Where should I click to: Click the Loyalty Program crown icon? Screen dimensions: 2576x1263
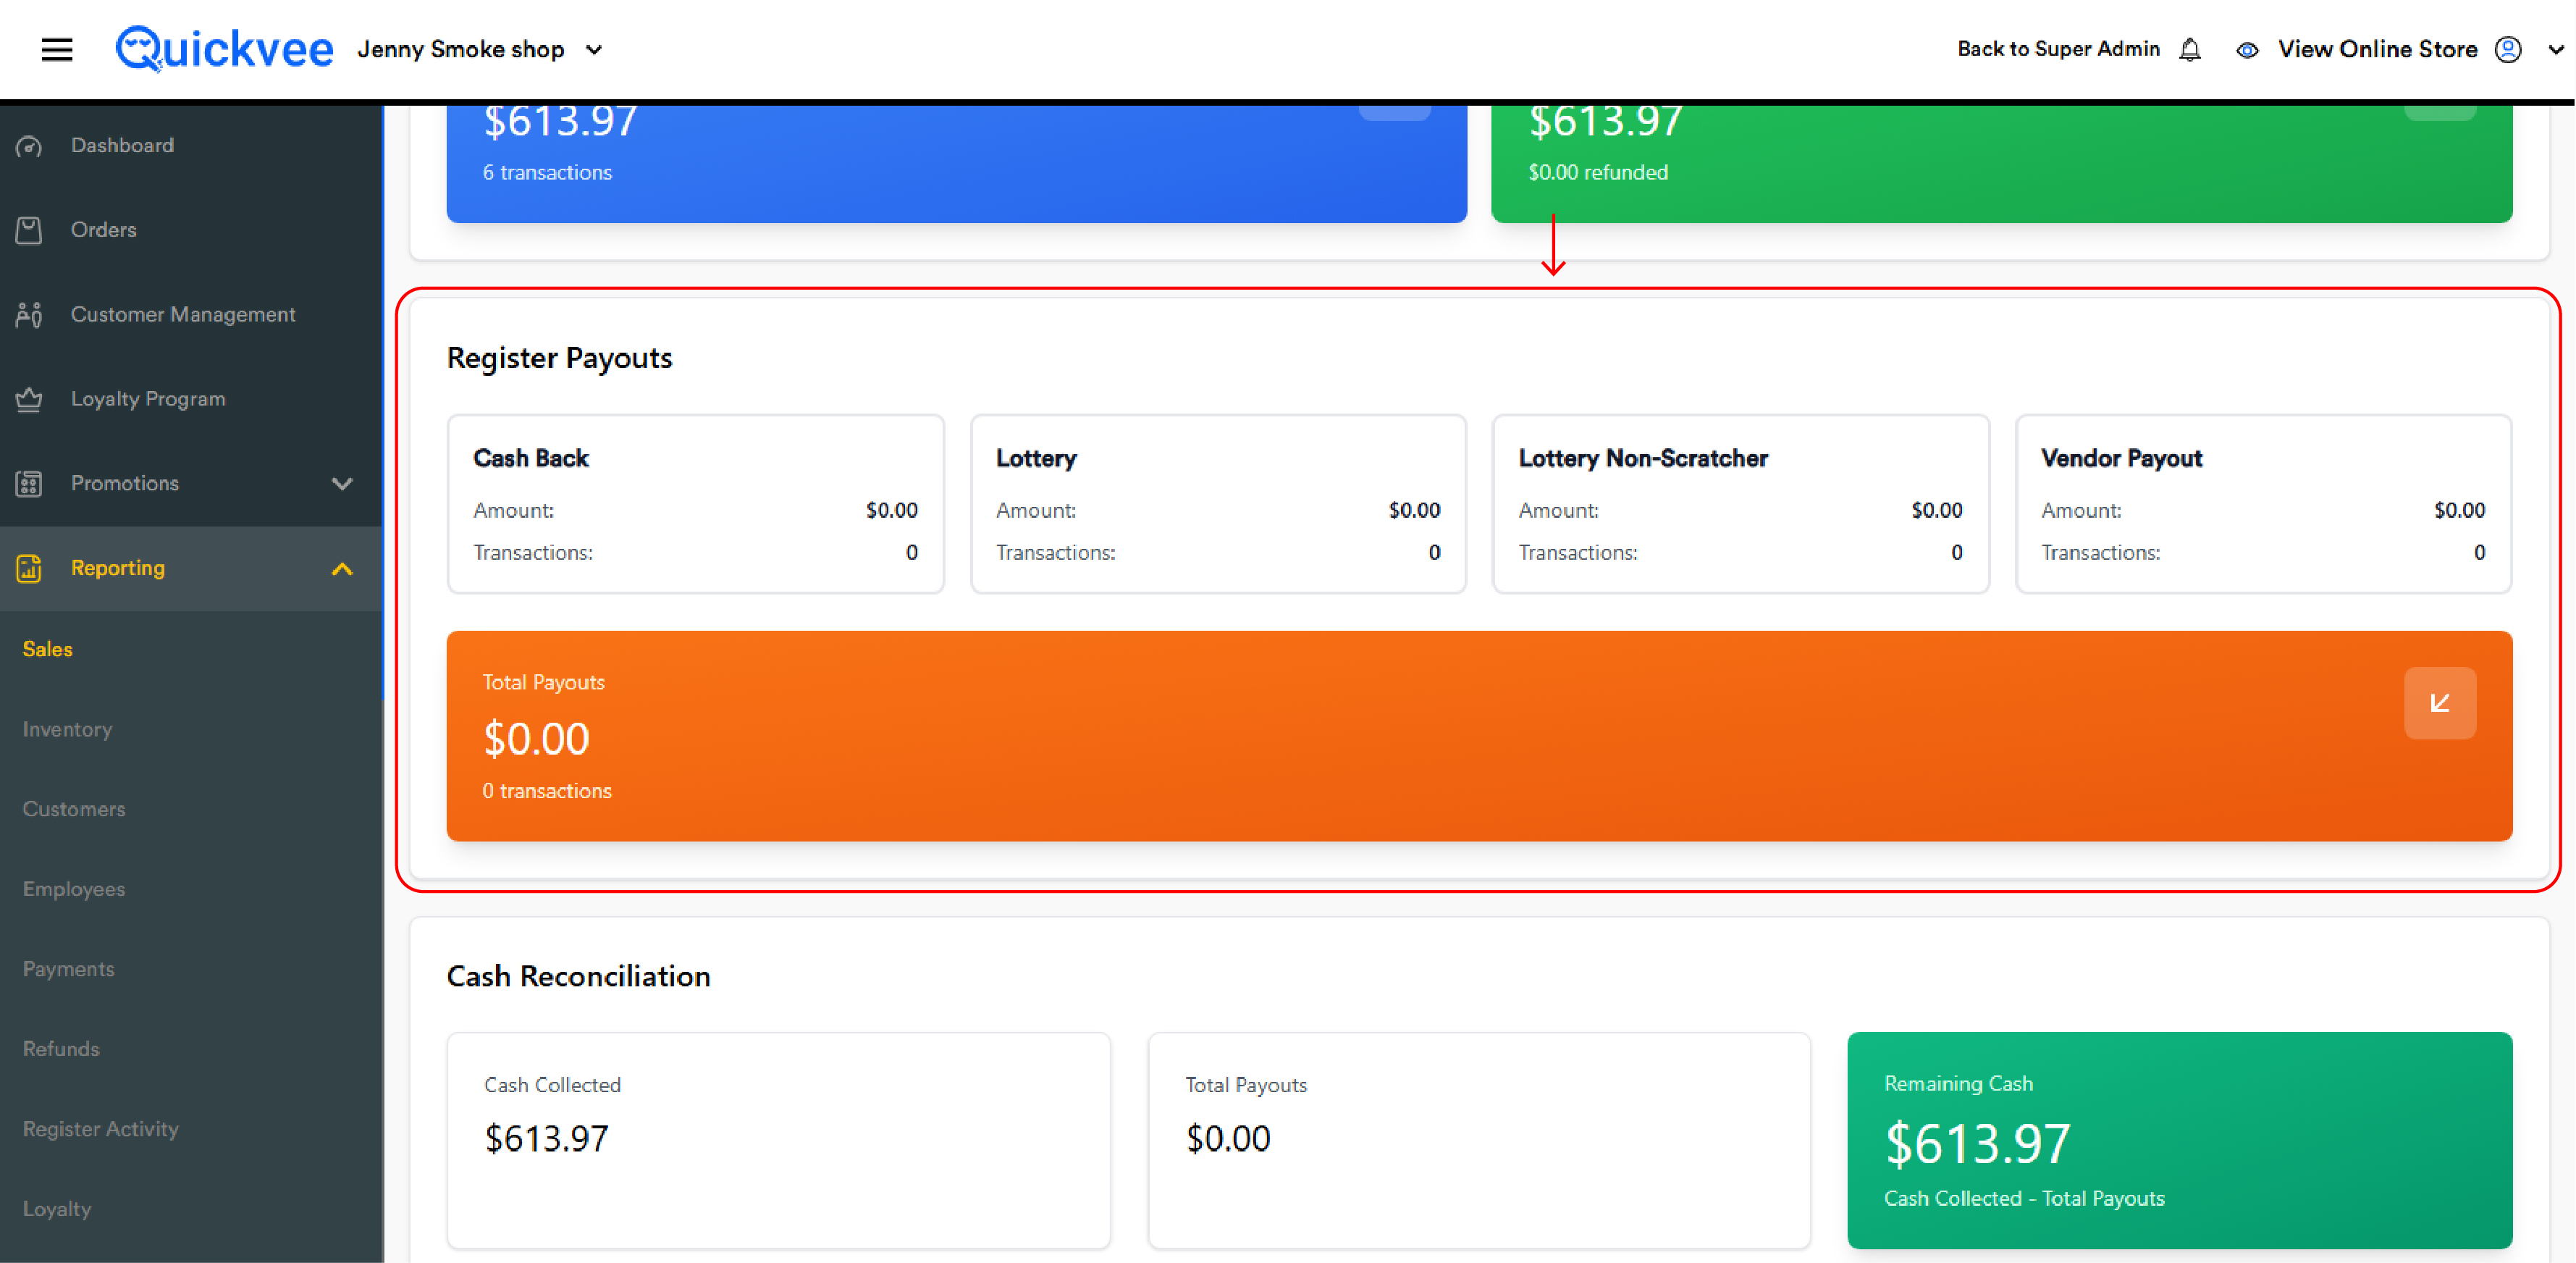(29, 399)
